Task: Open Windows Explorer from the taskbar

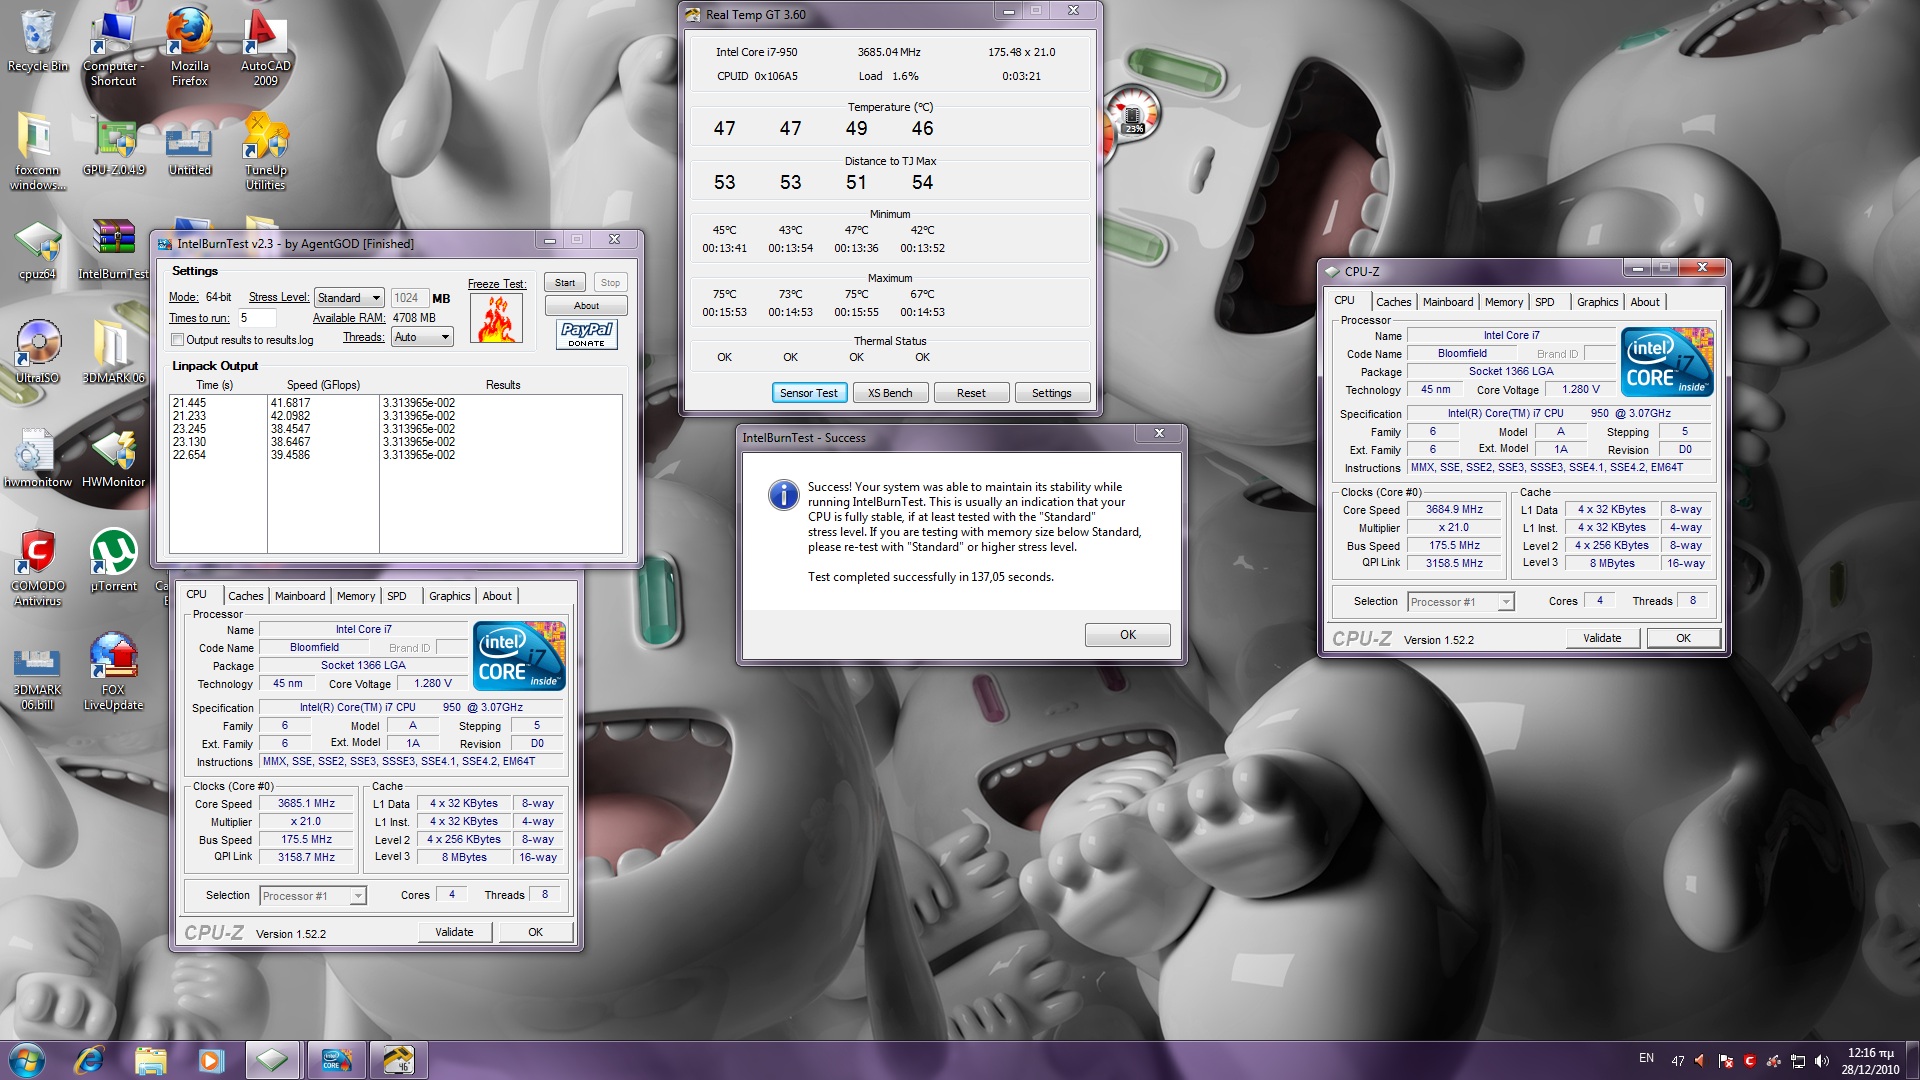Action: pos(150,1060)
